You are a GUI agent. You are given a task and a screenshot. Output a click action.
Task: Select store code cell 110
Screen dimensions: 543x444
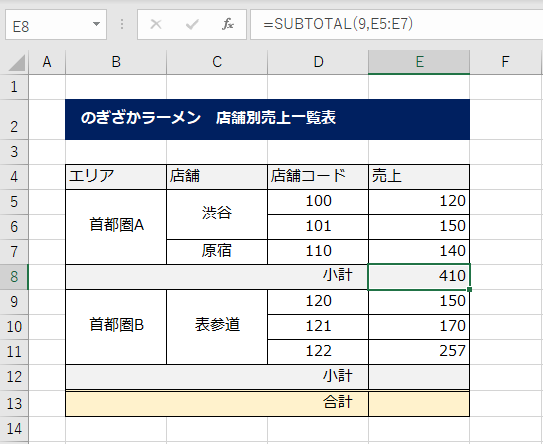318,252
